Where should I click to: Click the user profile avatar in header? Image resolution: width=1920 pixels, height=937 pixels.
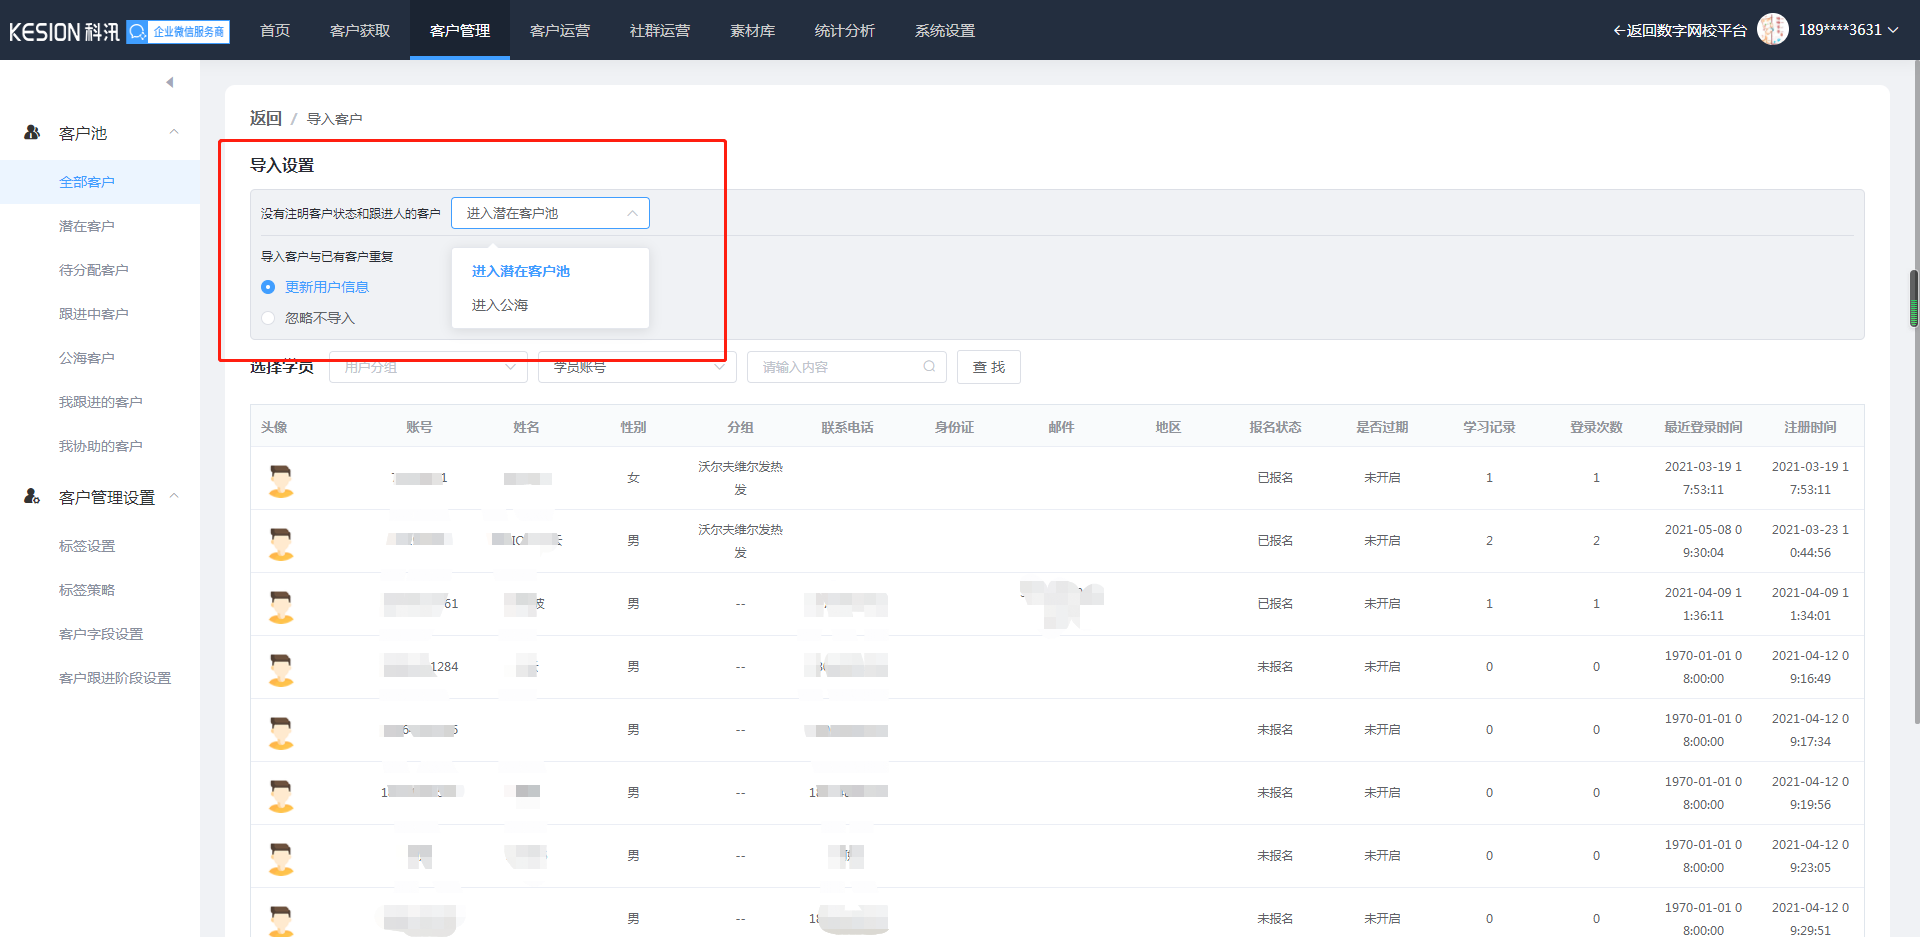click(x=1772, y=30)
